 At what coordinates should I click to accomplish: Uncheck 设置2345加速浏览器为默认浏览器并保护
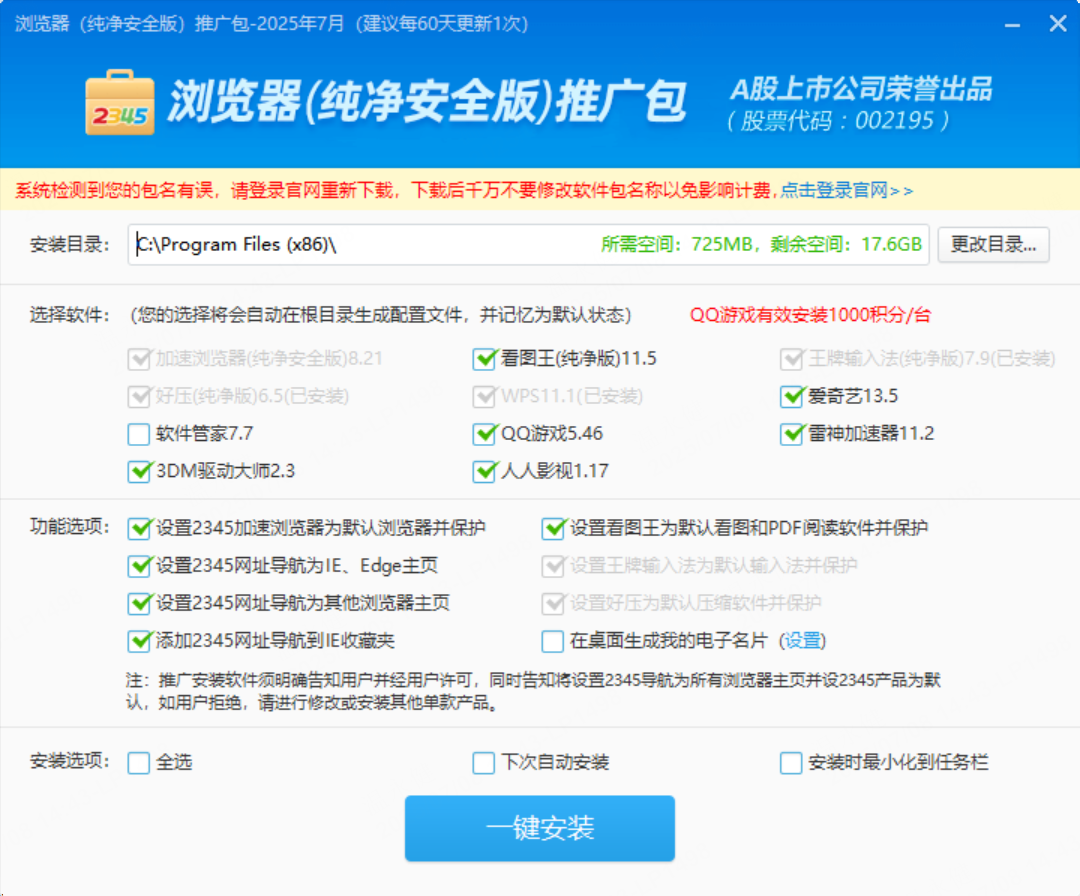point(139,528)
